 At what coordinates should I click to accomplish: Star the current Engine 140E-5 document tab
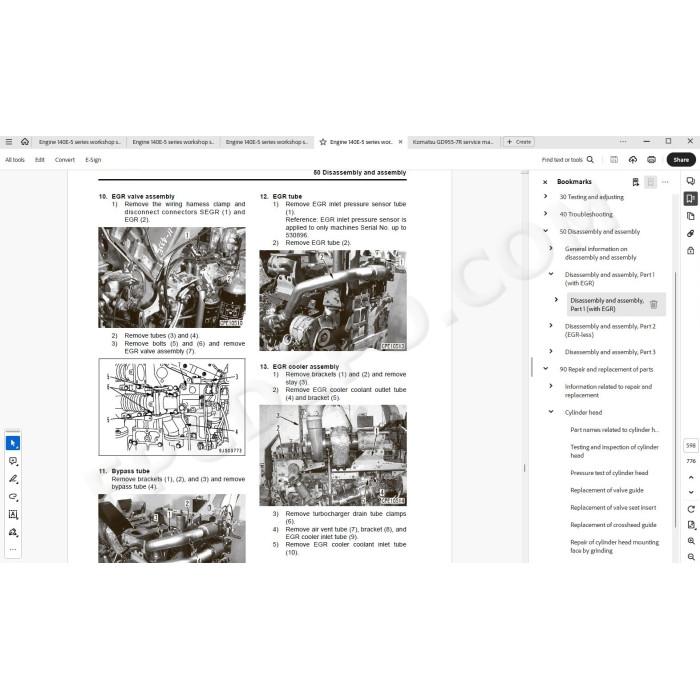323,142
